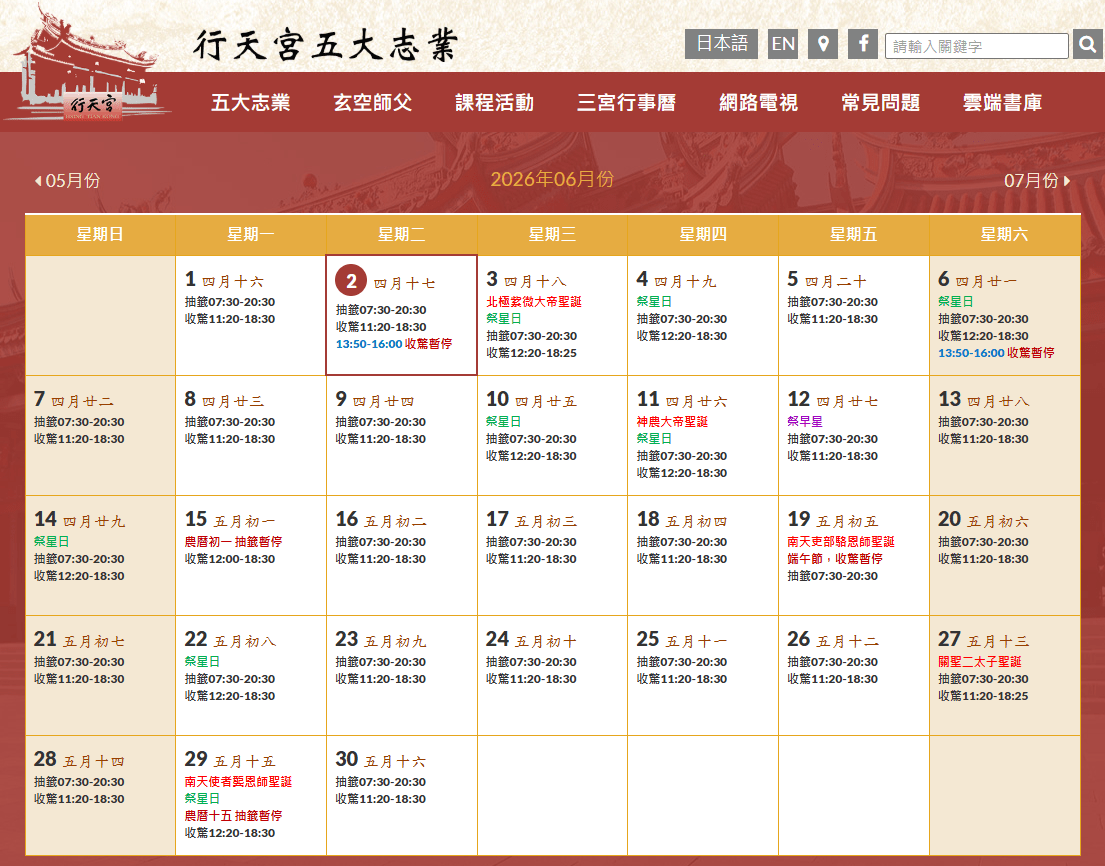Viewport: 1105px width, 866px height.
Task: Click date number 9 四月廿四
Action: (375, 400)
